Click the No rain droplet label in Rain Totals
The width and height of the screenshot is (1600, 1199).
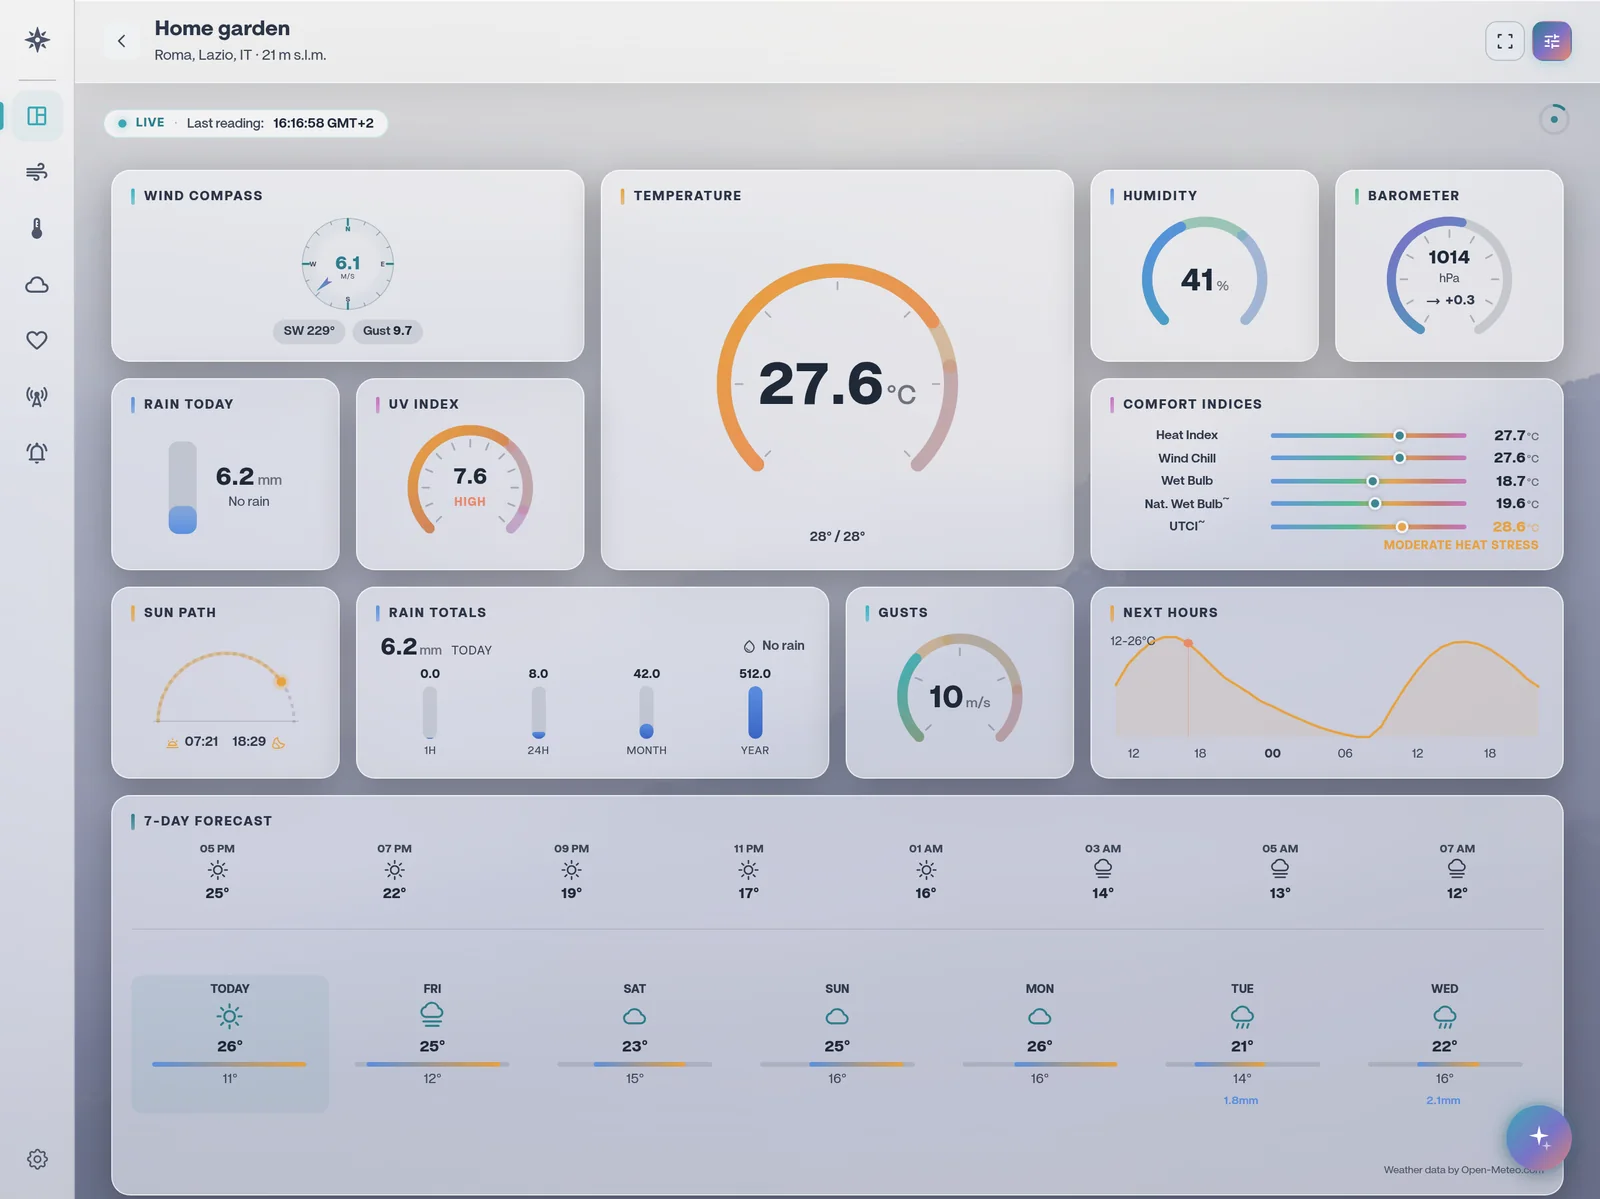774,646
